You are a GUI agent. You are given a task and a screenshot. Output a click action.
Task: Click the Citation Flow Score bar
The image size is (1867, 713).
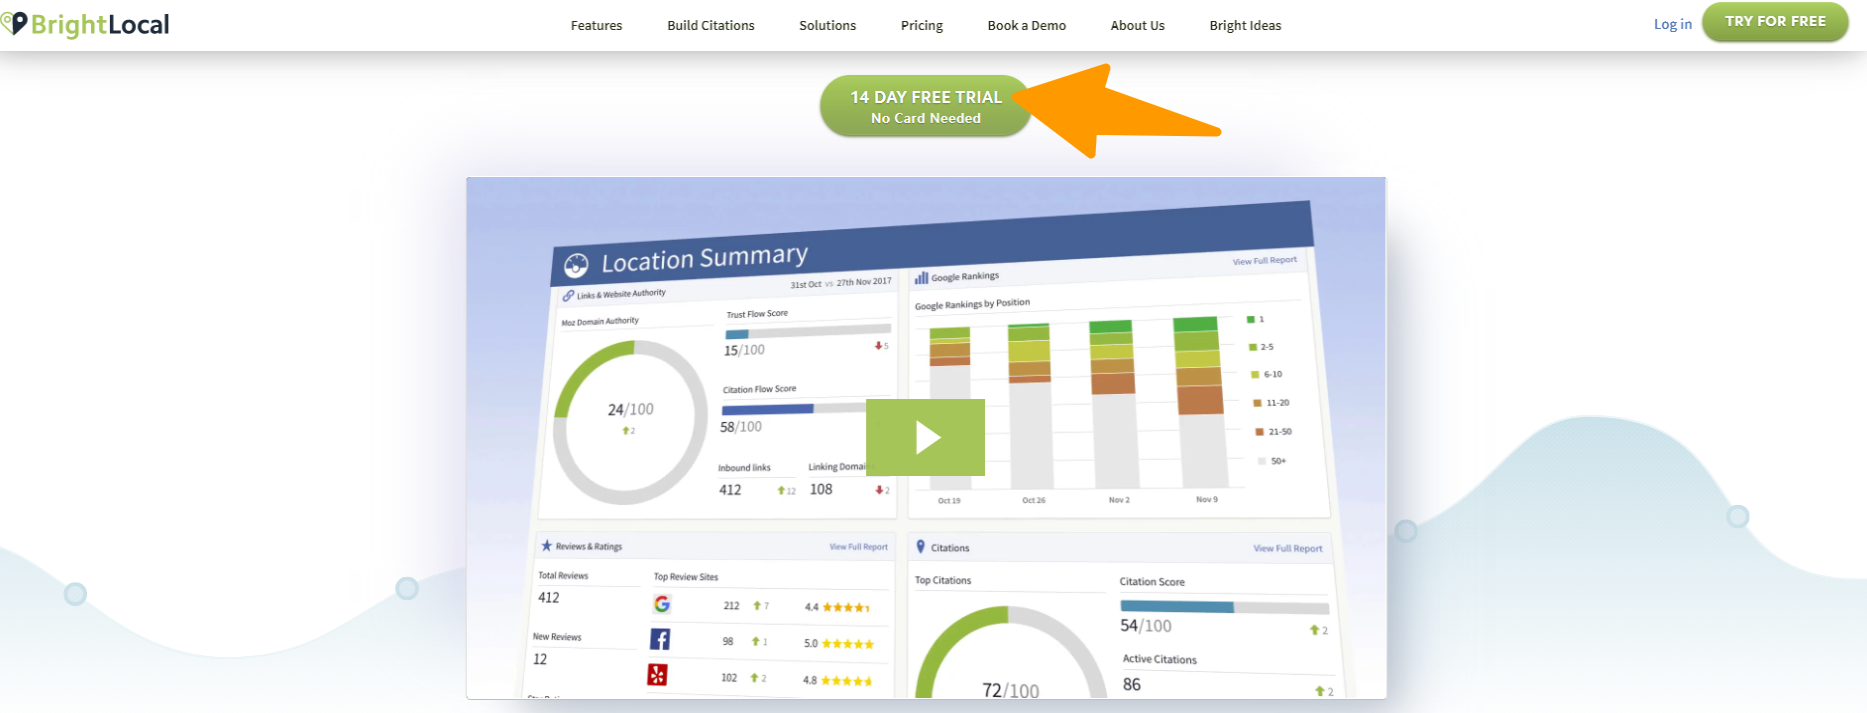pyautogui.click(x=795, y=408)
